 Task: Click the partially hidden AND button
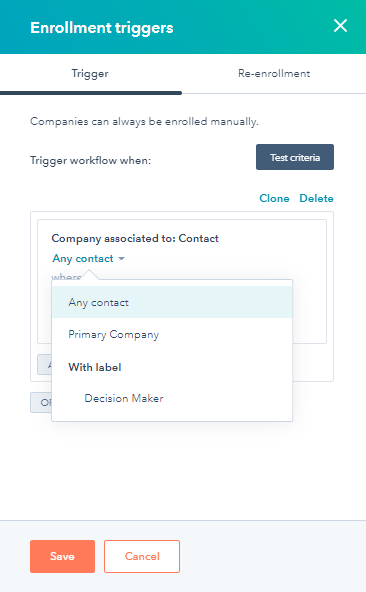point(45,365)
